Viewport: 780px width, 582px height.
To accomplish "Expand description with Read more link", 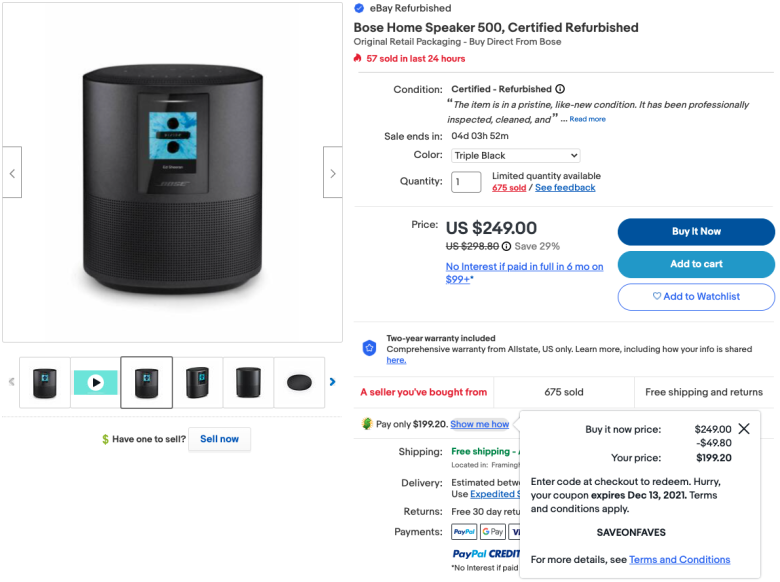I will (x=587, y=119).
